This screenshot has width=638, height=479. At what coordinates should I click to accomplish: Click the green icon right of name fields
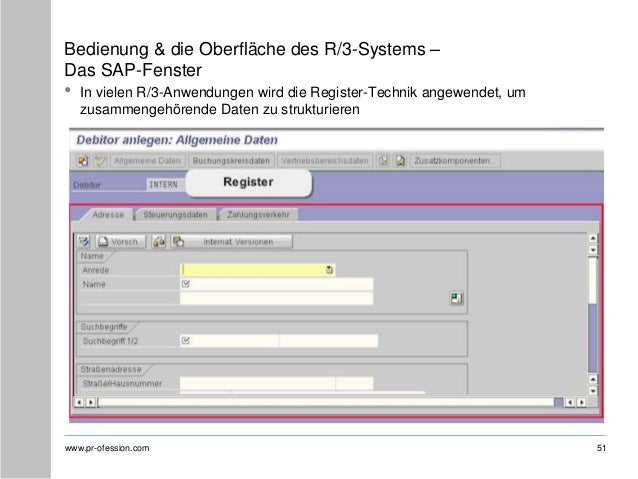tap(456, 298)
